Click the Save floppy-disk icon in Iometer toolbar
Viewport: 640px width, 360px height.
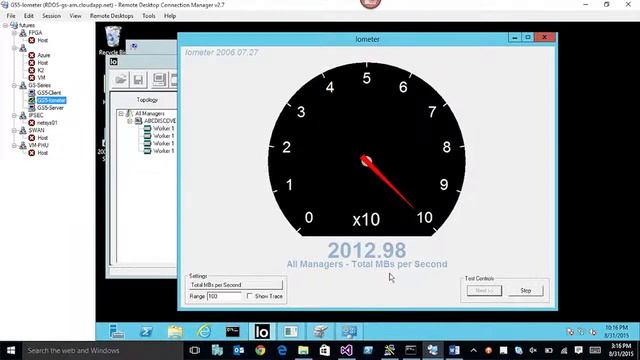(x=138, y=80)
